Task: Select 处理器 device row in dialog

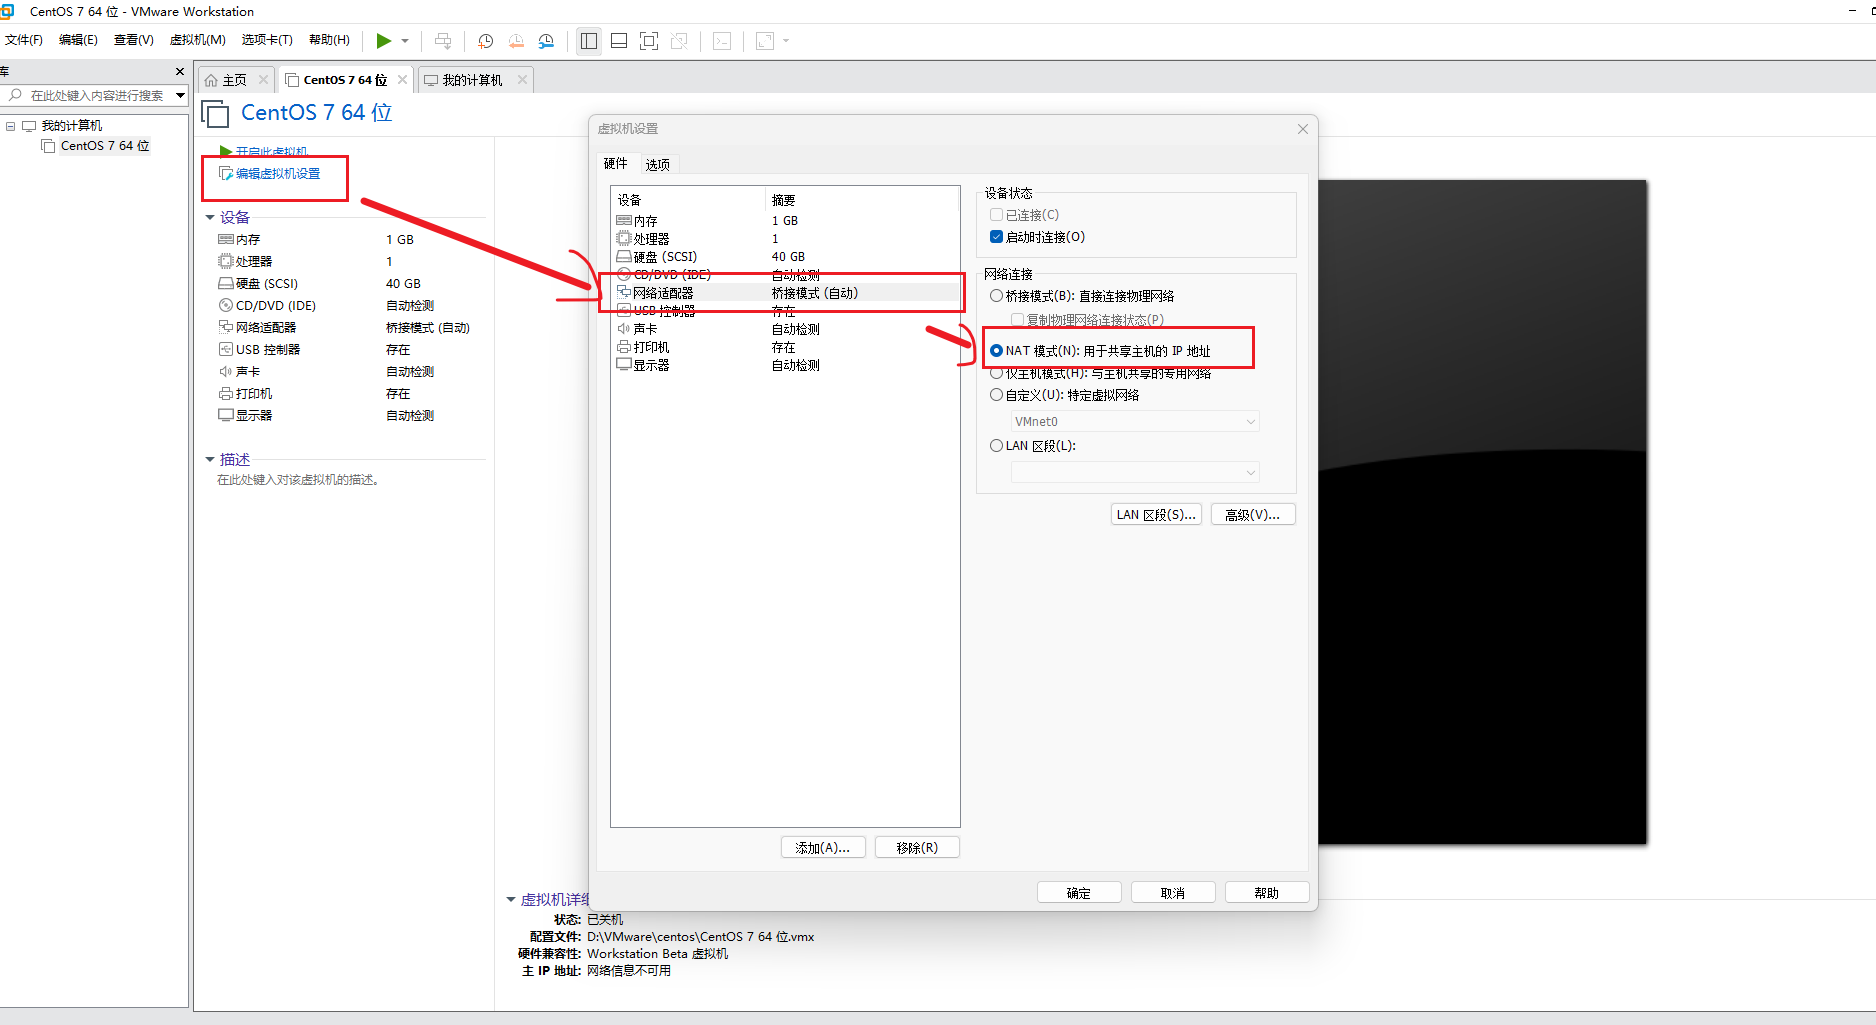Action: [x=785, y=239]
